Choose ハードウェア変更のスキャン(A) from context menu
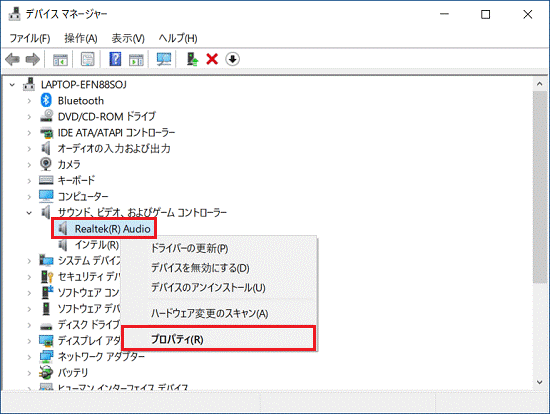Viewport: 550px width, 414px height. (x=219, y=313)
